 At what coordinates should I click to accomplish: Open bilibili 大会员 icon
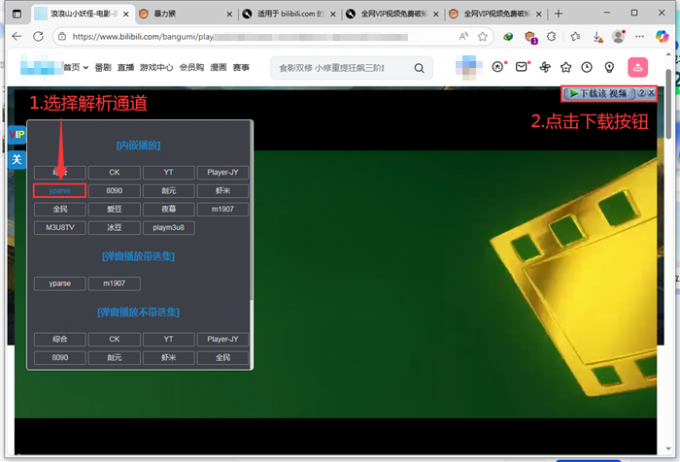click(x=498, y=67)
